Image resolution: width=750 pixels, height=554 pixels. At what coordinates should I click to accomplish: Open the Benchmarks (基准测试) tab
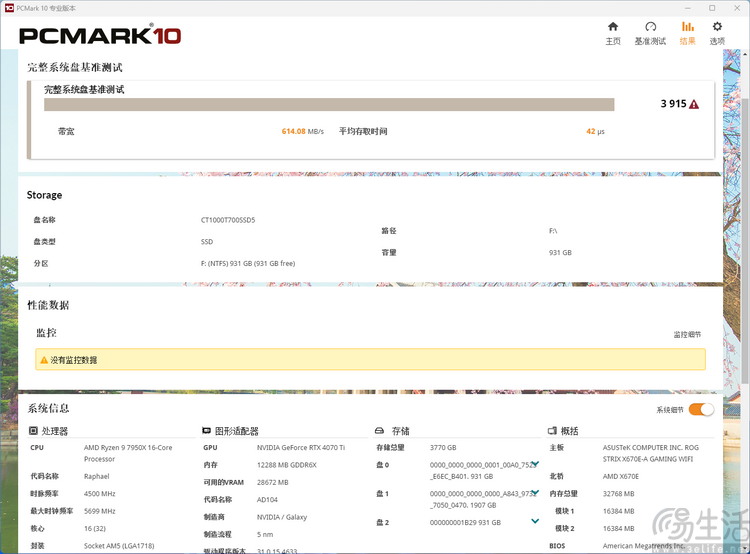click(x=650, y=33)
